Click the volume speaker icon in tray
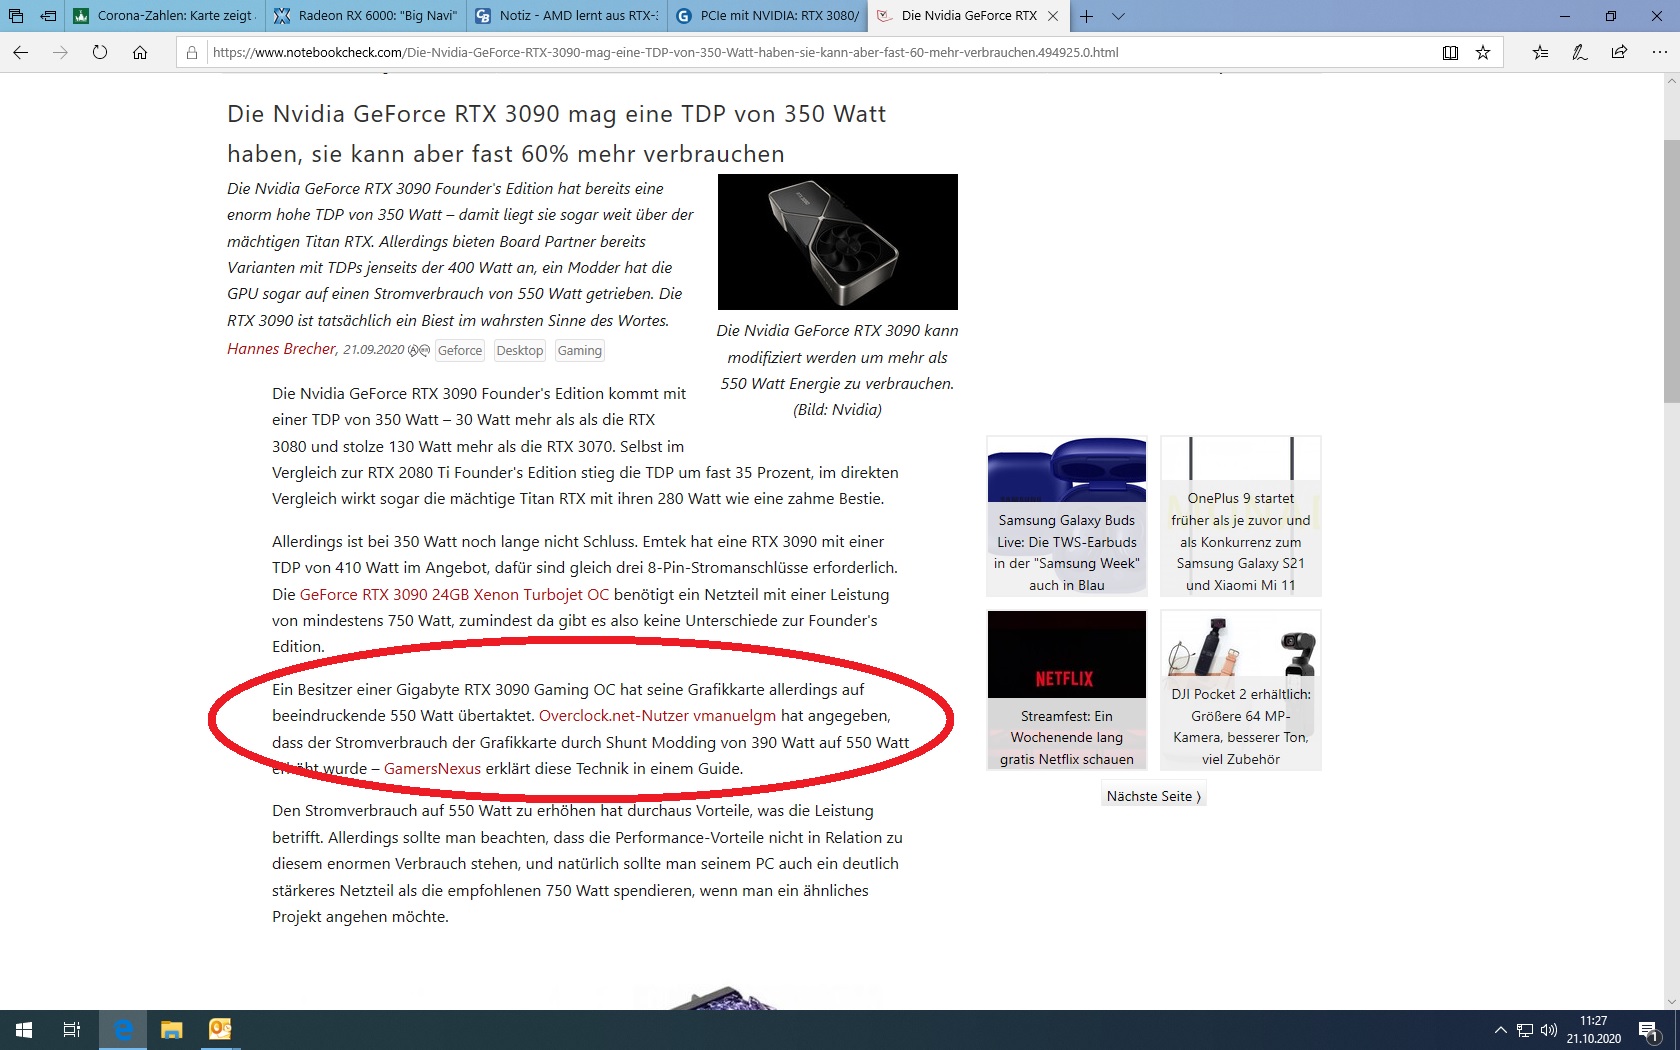This screenshot has width=1680, height=1050. [1549, 1030]
